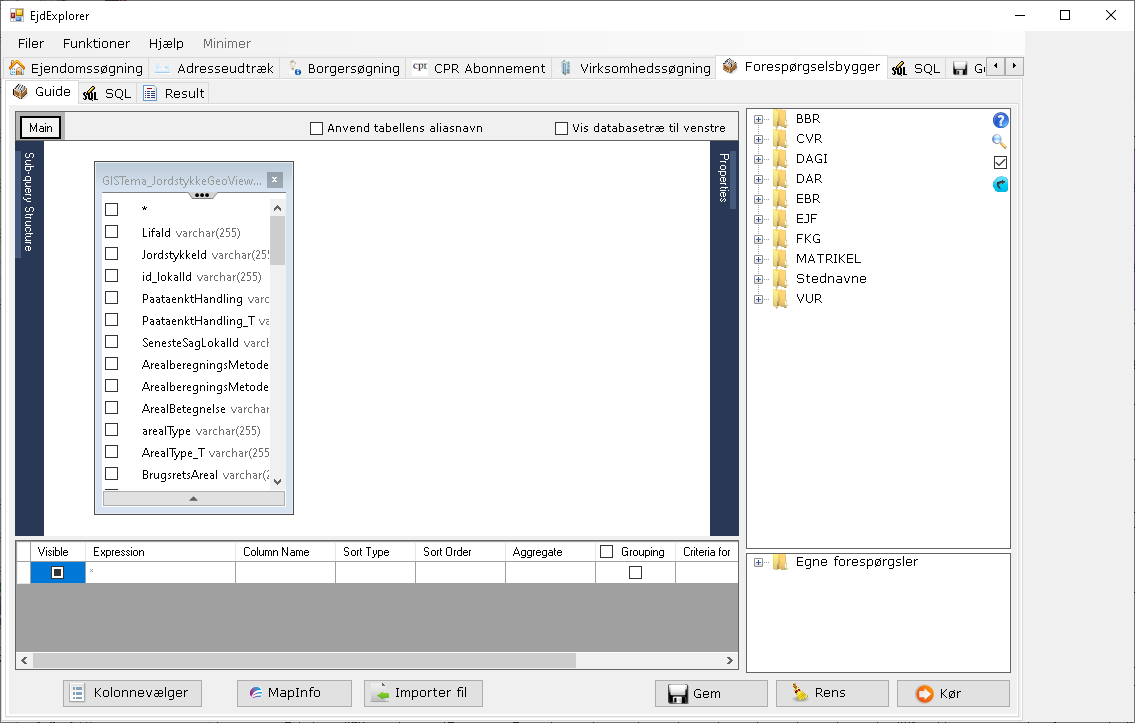This screenshot has width=1135, height=723.
Task: Toggle Vis databasetræ til venstre checkbox
Action: 562,128
